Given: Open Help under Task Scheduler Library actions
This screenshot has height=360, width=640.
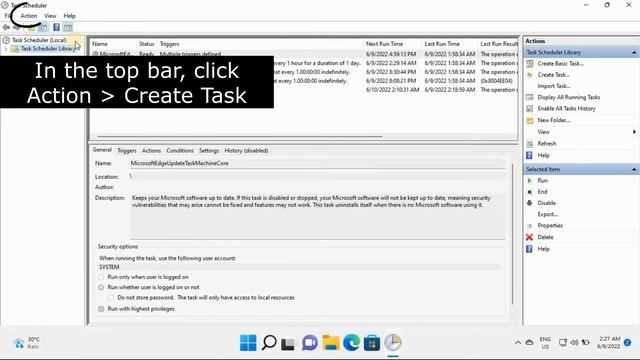Looking at the screenshot, I should tap(543, 156).
